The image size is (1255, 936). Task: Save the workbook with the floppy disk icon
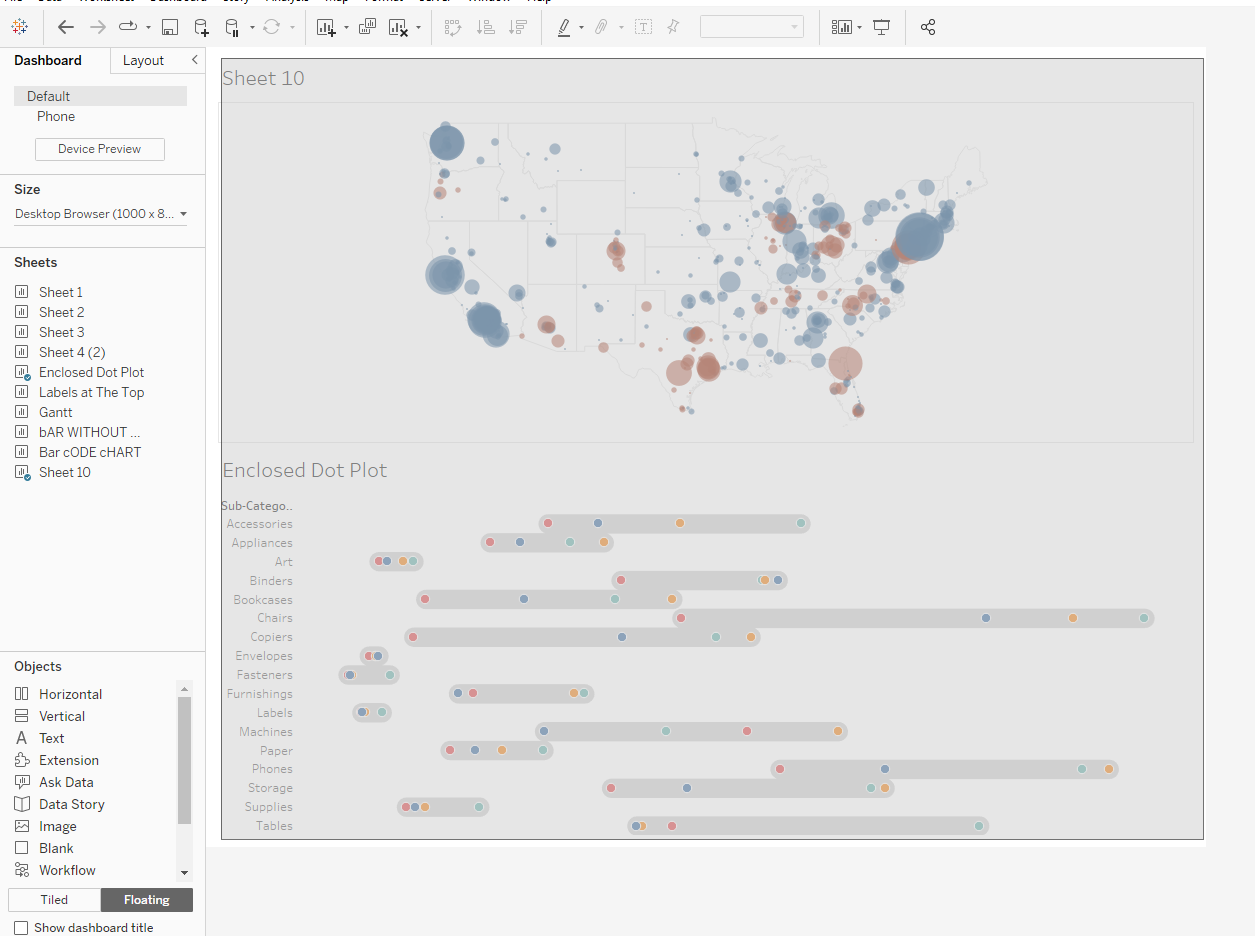170,27
